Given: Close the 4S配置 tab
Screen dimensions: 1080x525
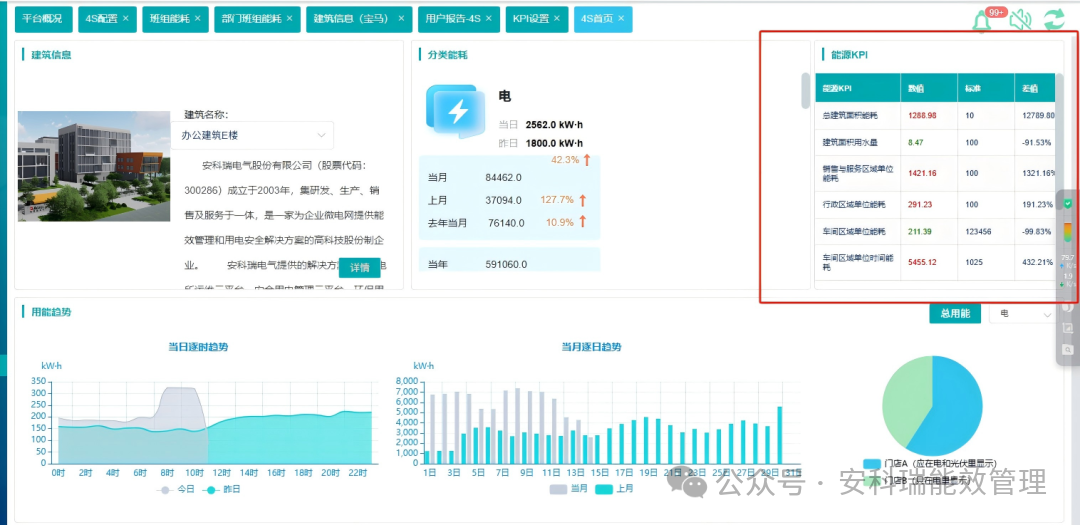Looking at the screenshot, I should (125, 19).
